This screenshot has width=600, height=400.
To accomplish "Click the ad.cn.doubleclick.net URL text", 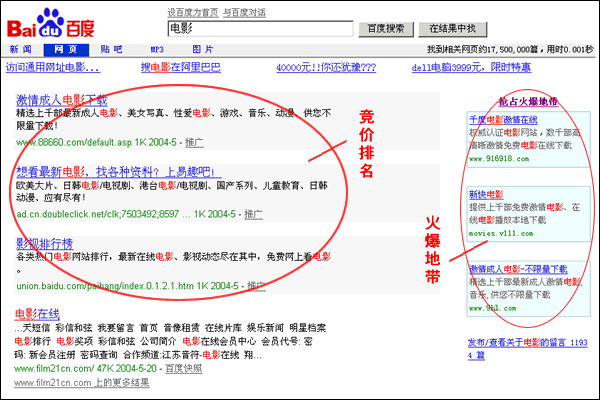I will (x=98, y=214).
